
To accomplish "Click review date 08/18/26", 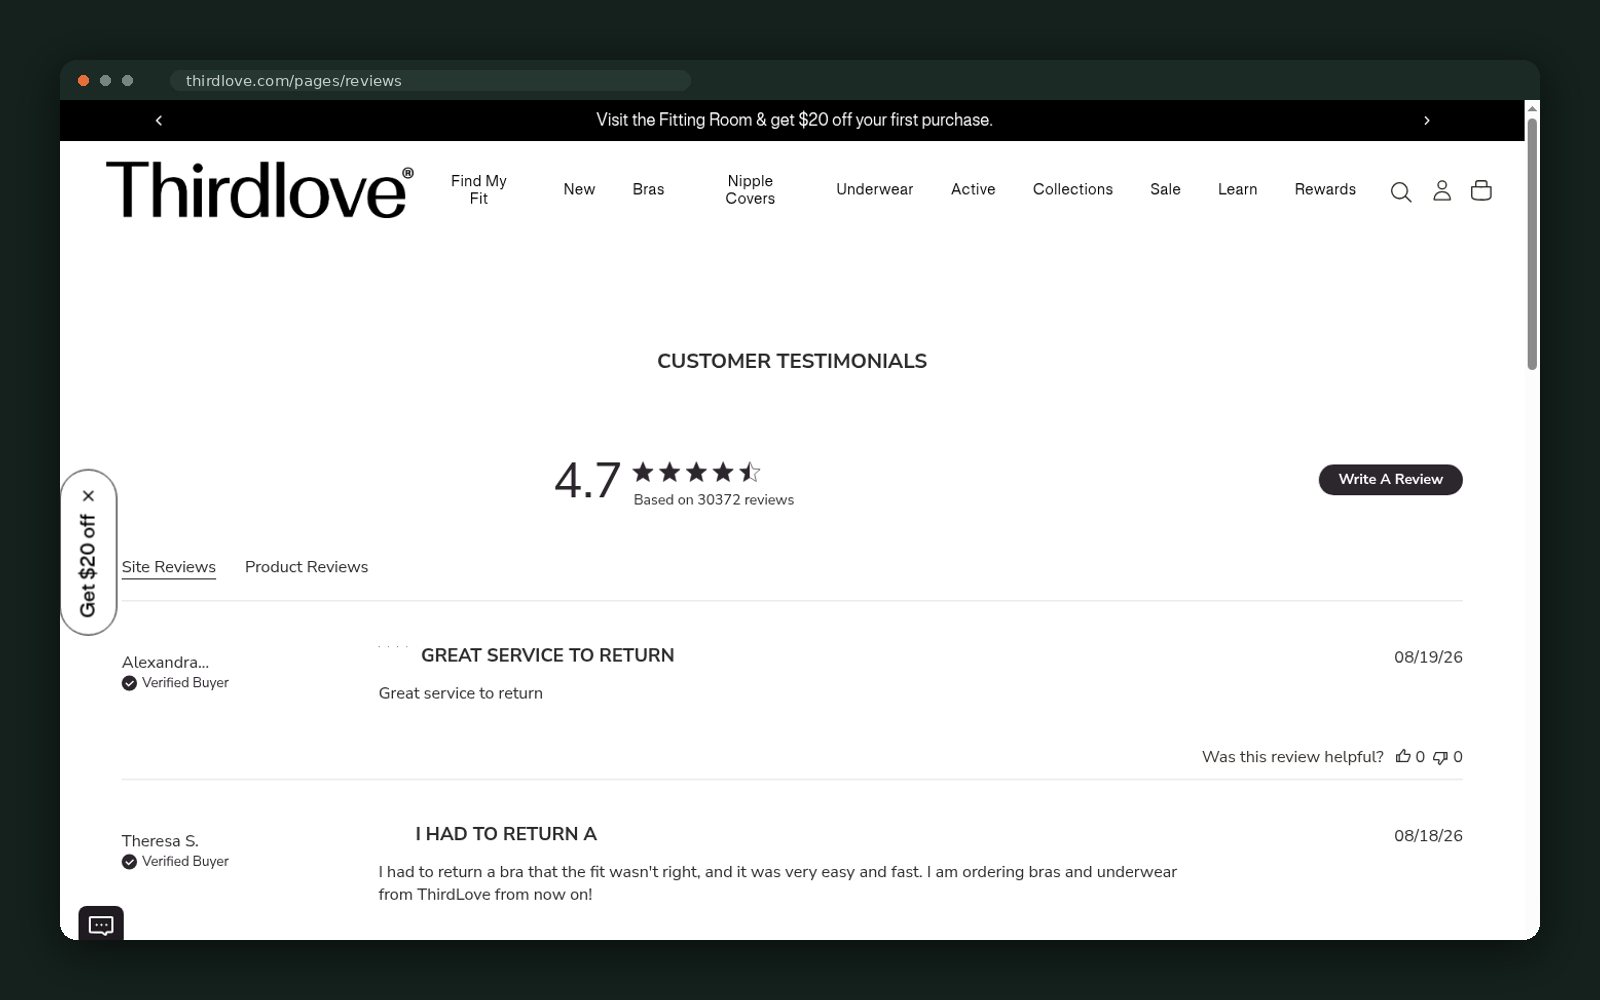I will point(1428,836).
